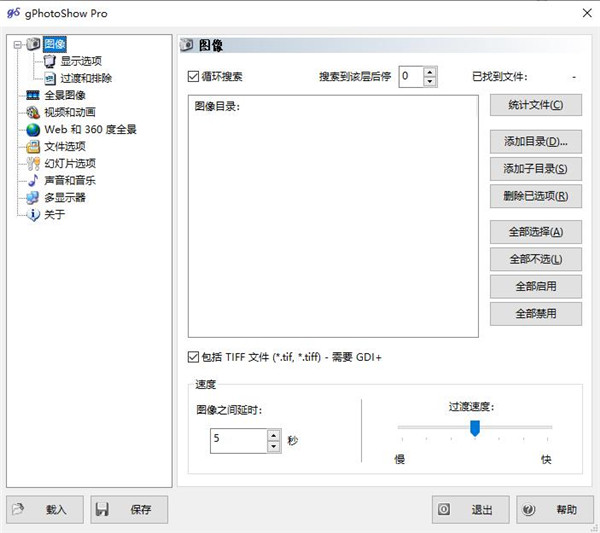The image size is (600, 533).
Task: Decrease the 图像之间延时 seconds value
Action: [273, 446]
